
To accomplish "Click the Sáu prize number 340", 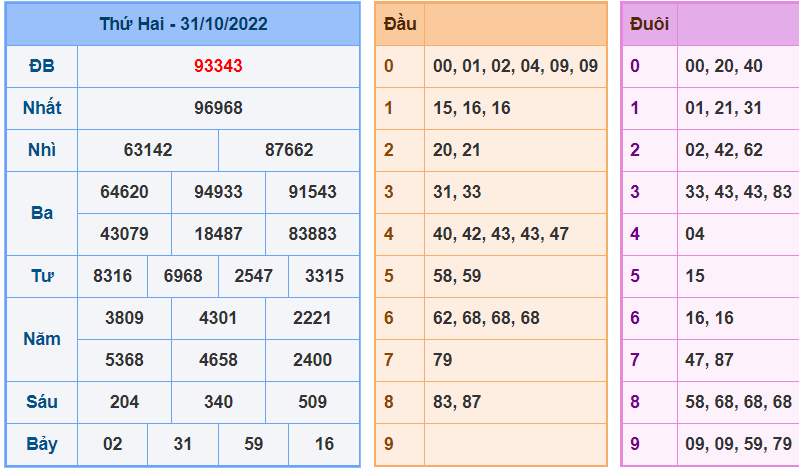I will pyautogui.click(x=218, y=402).
